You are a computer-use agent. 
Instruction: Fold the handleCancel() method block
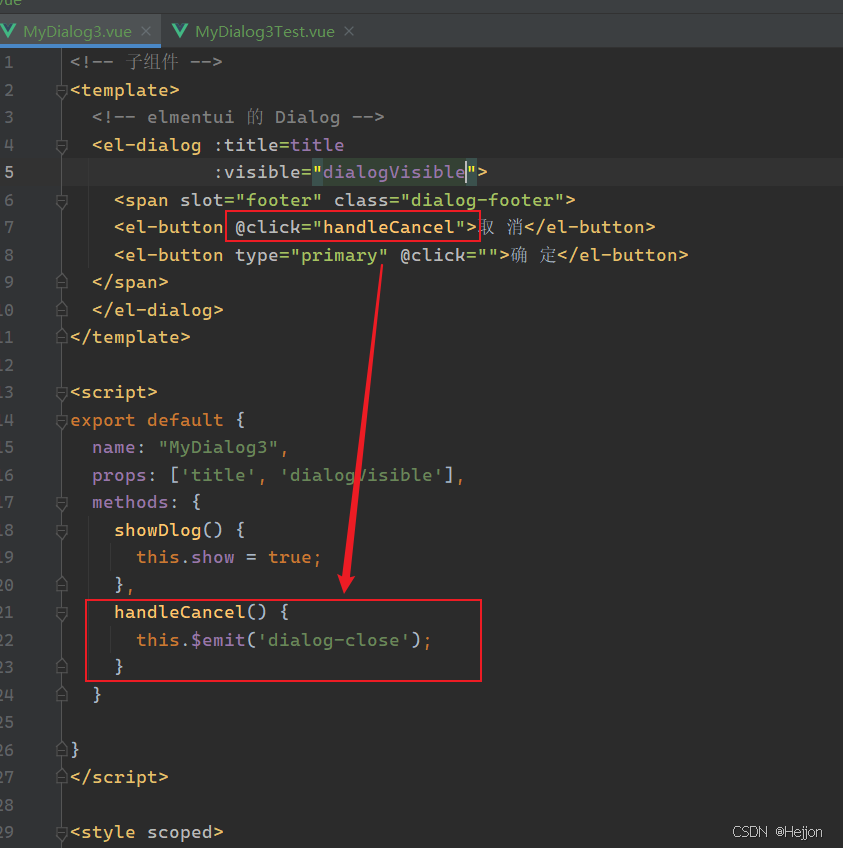62,613
